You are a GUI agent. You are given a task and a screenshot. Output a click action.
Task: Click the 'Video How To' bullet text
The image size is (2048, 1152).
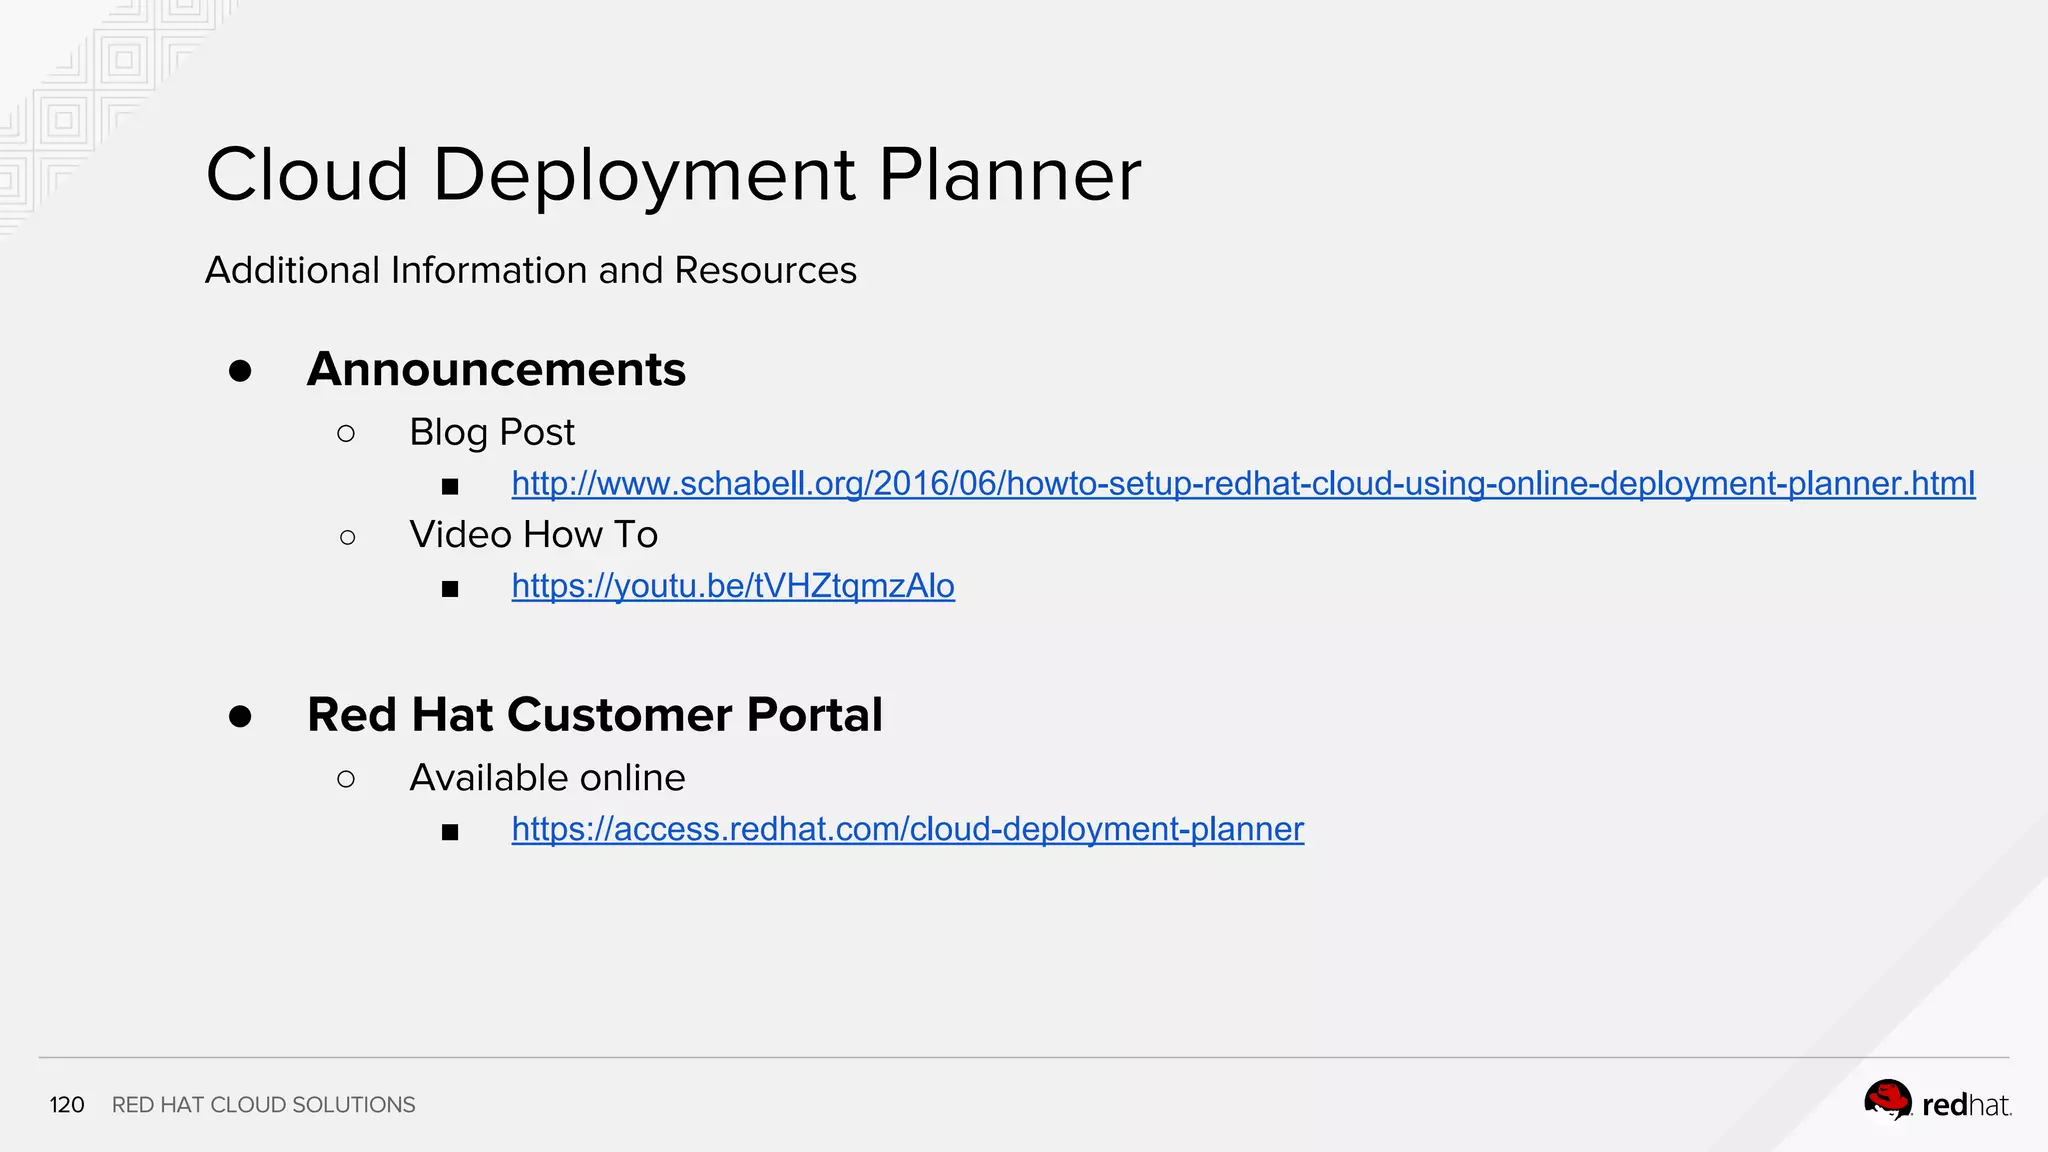pos(534,534)
